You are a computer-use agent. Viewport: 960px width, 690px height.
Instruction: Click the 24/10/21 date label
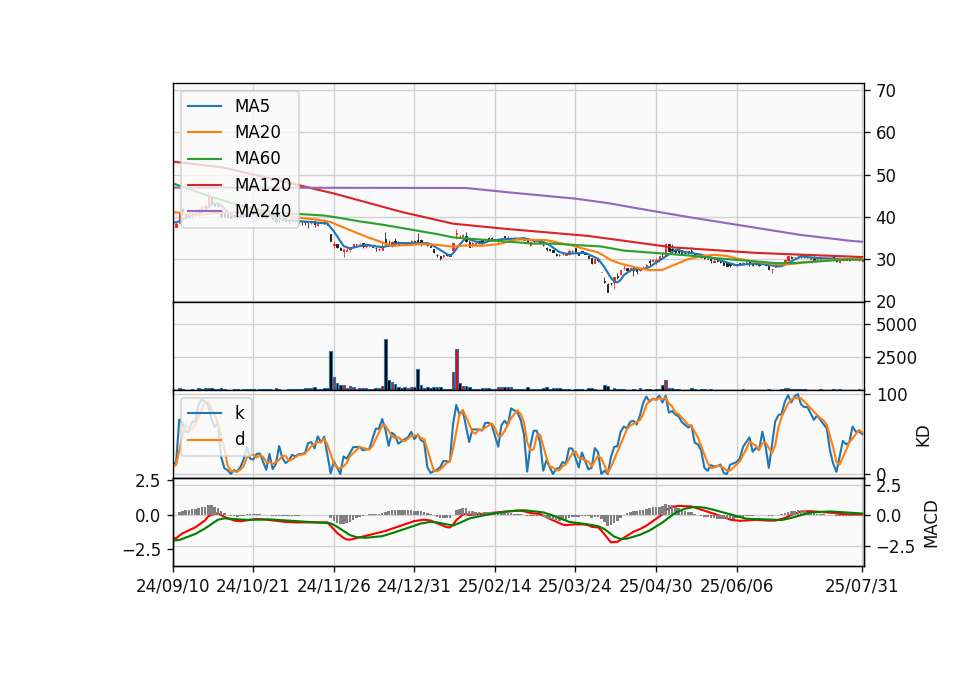[x=253, y=586]
